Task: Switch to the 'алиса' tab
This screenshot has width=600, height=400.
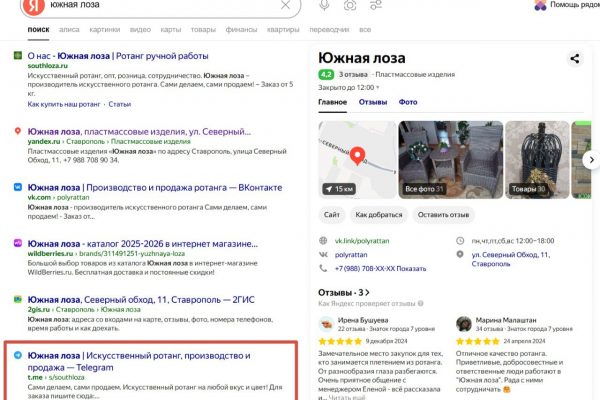Action: (x=69, y=29)
